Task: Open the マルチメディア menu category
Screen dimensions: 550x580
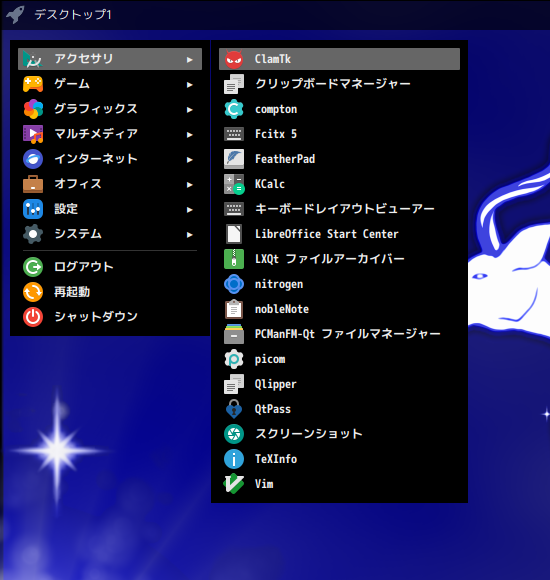Action: click(110, 134)
